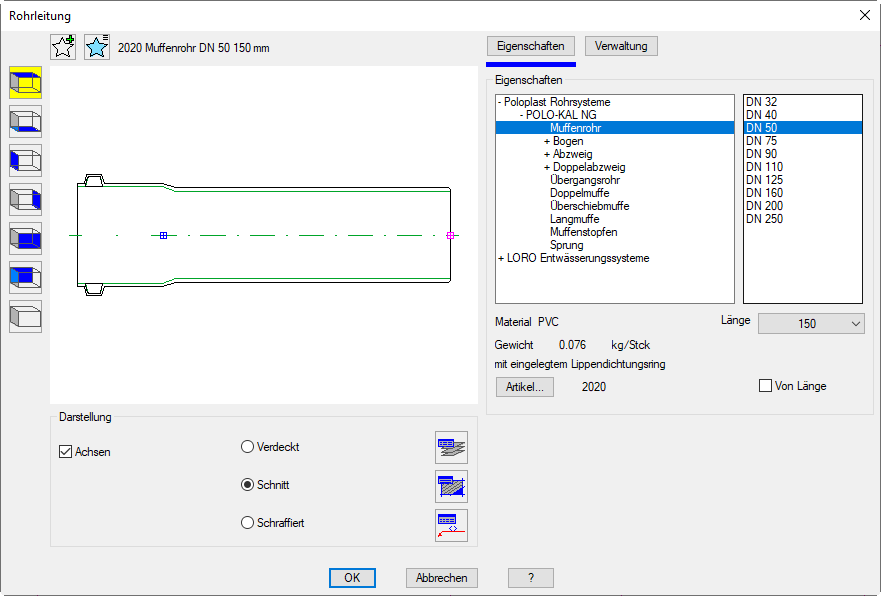Viewport: 881px width, 596px height.
Task: Expand LORO Entwässerungssysteme tree entry
Action: click(500, 259)
